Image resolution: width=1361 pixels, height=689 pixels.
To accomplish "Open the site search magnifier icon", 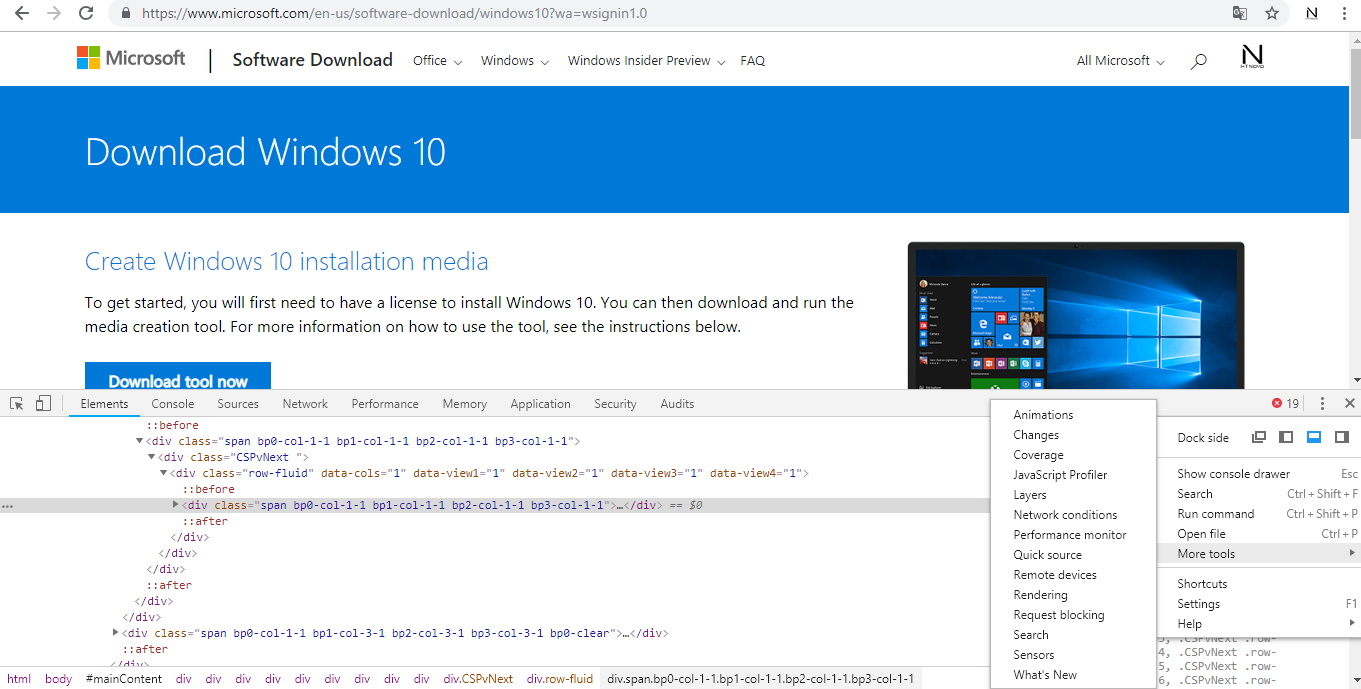I will click(1199, 61).
